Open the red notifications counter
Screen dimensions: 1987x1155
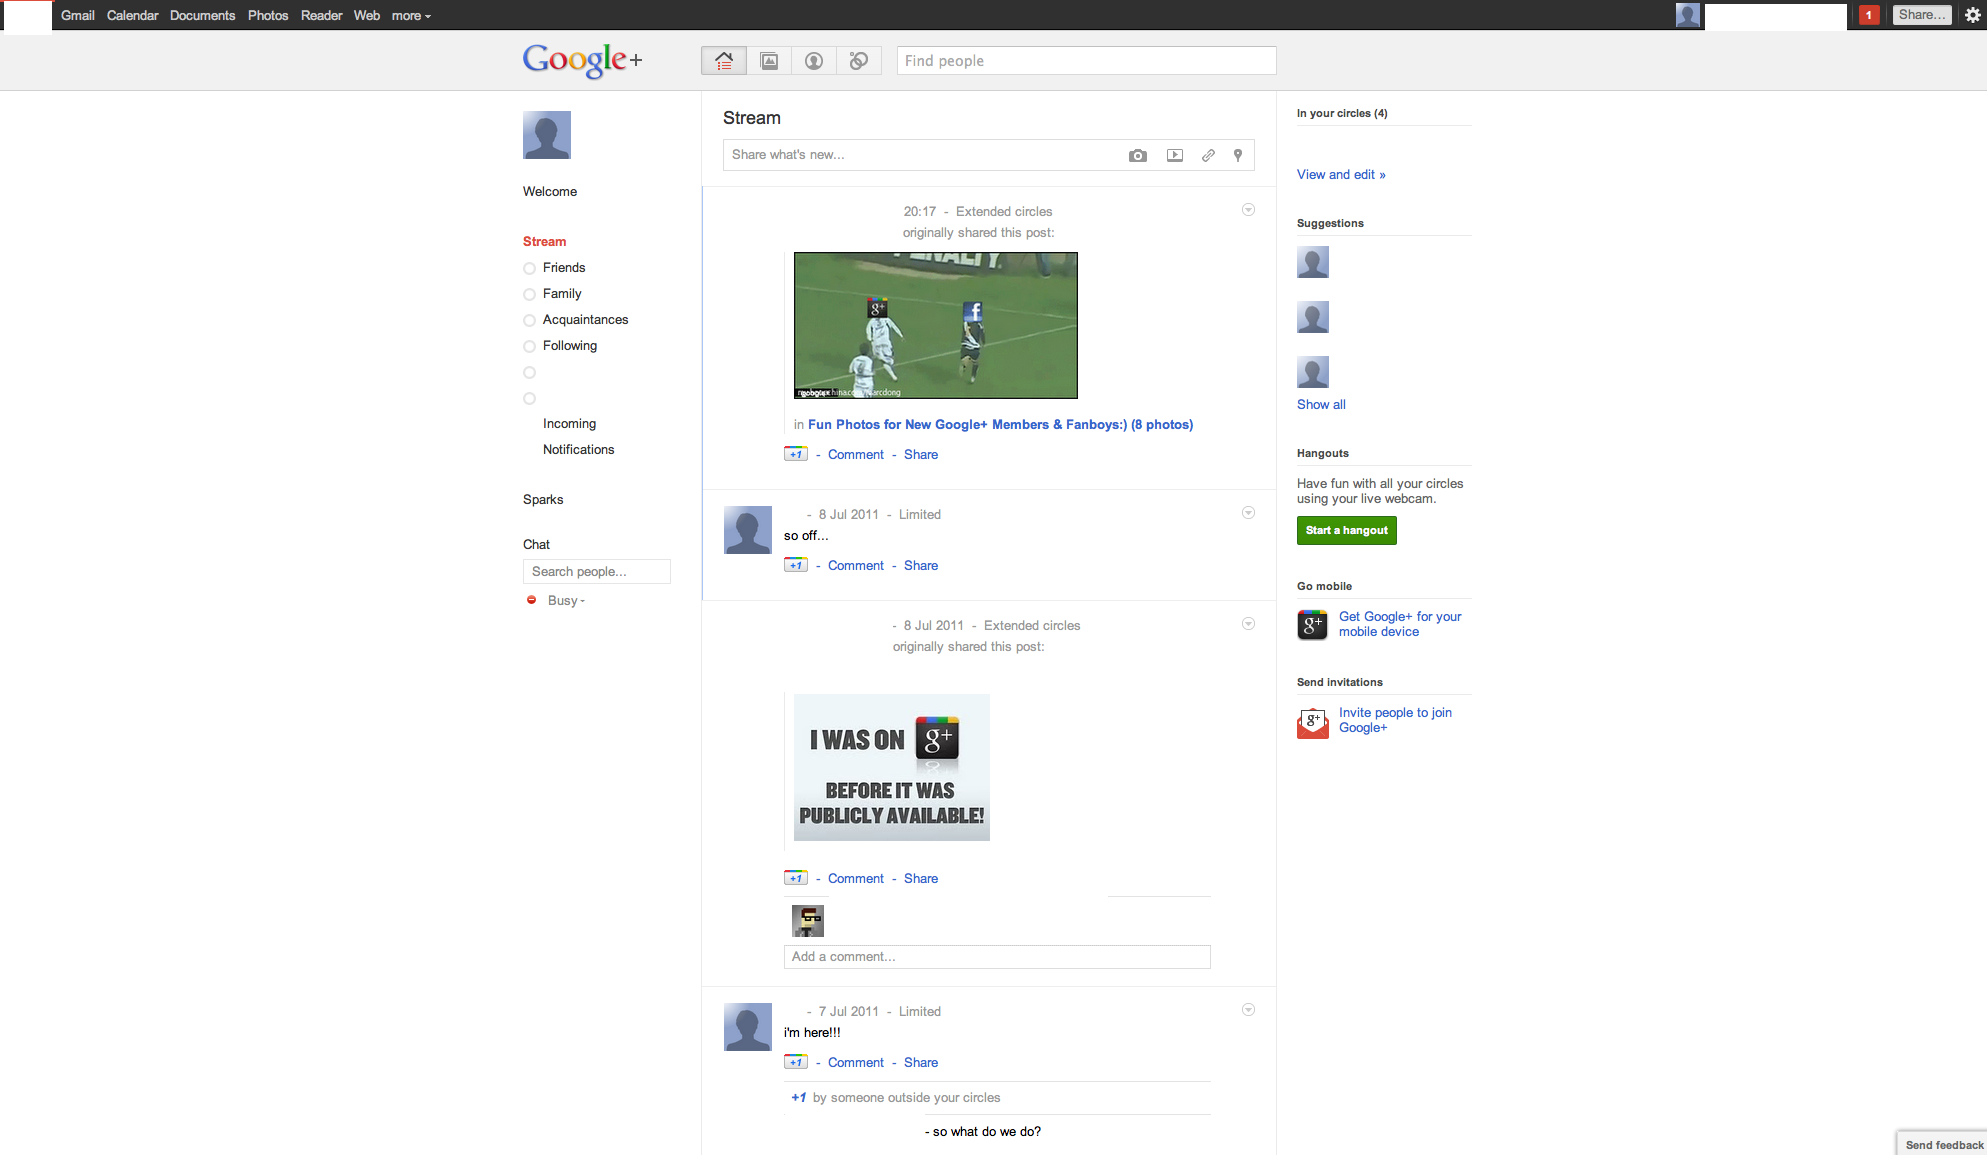point(1869,15)
